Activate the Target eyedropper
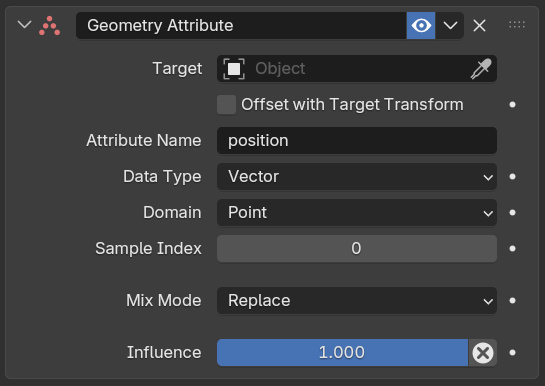Screen dimensions: 545x386 click(x=481, y=68)
